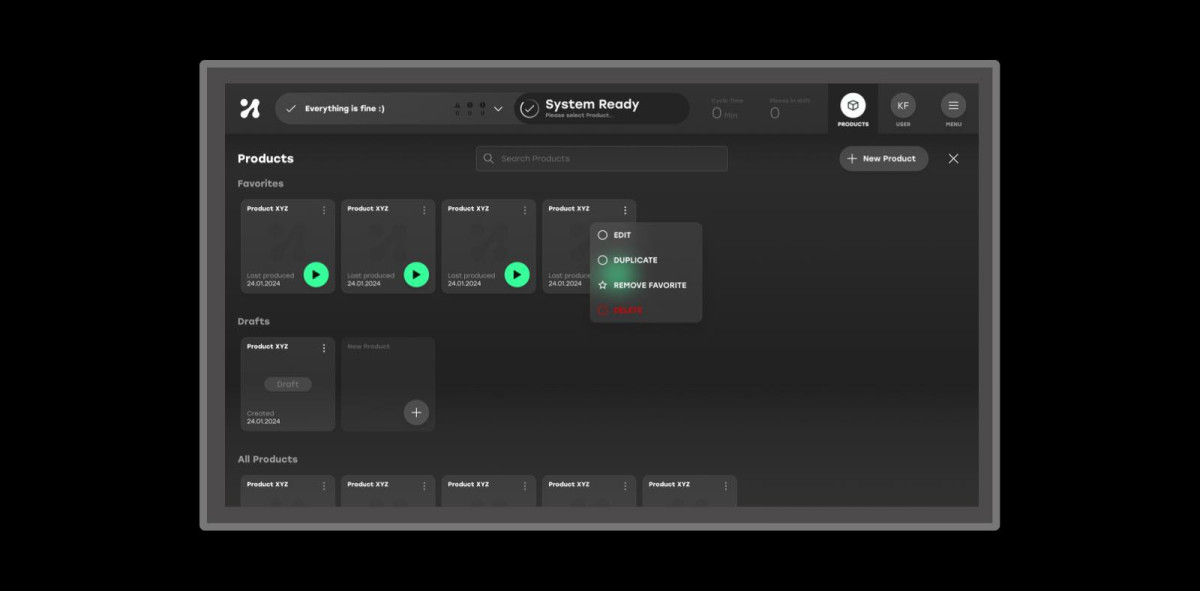Click the search magnifier icon

[x=488, y=158]
